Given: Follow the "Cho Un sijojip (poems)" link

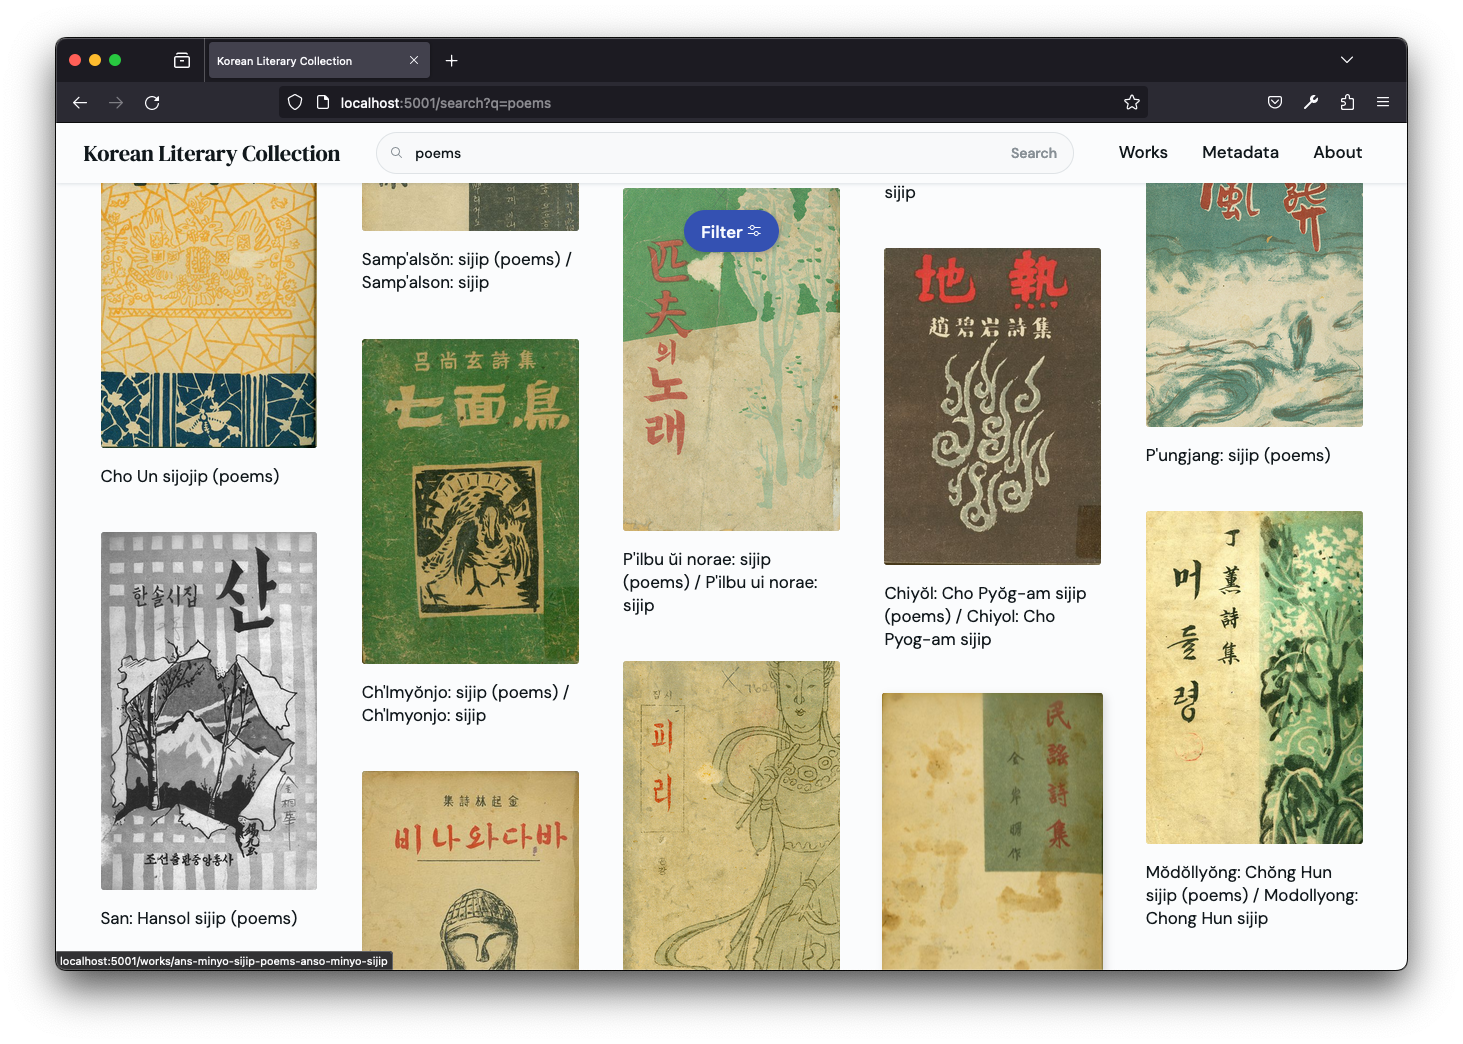Looking at the screenshot, I should (190, 476).
